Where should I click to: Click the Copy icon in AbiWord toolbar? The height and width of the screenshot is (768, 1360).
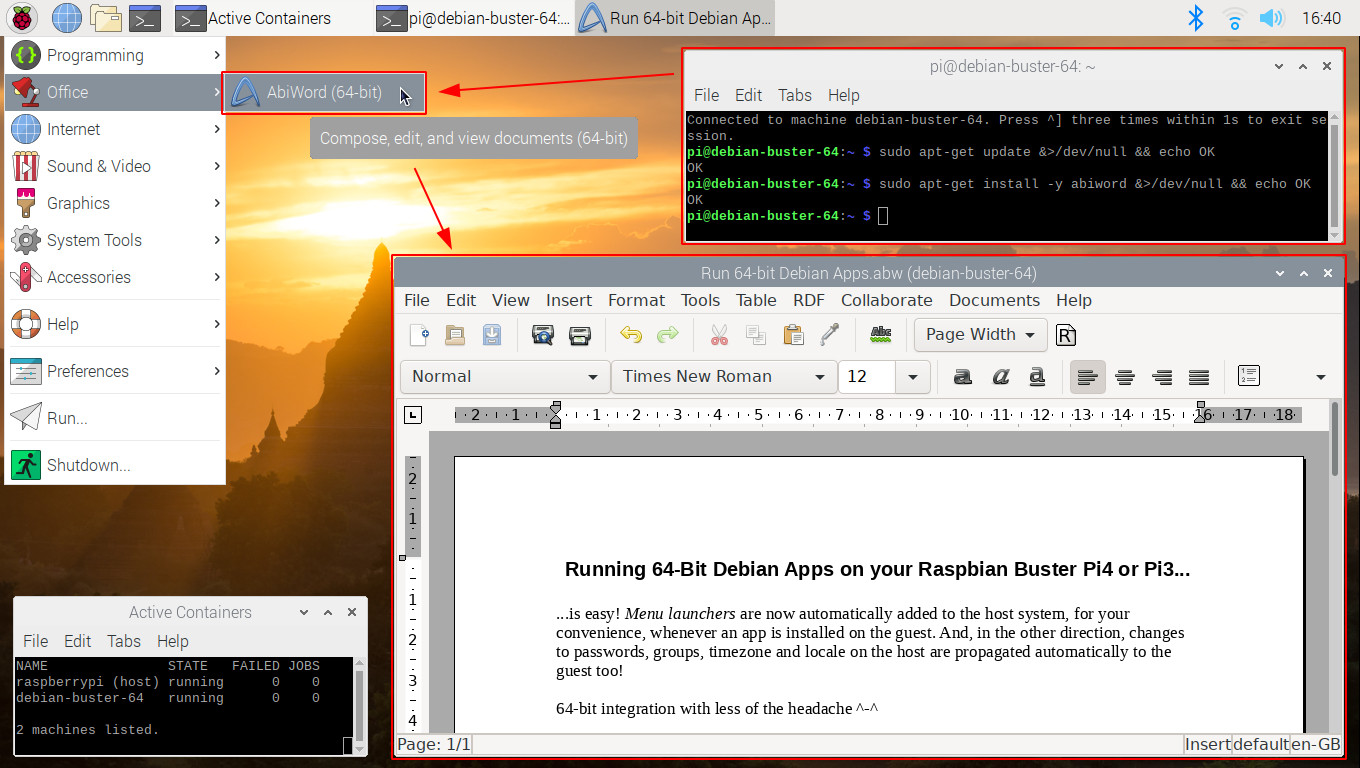click(x=756, y=335)
